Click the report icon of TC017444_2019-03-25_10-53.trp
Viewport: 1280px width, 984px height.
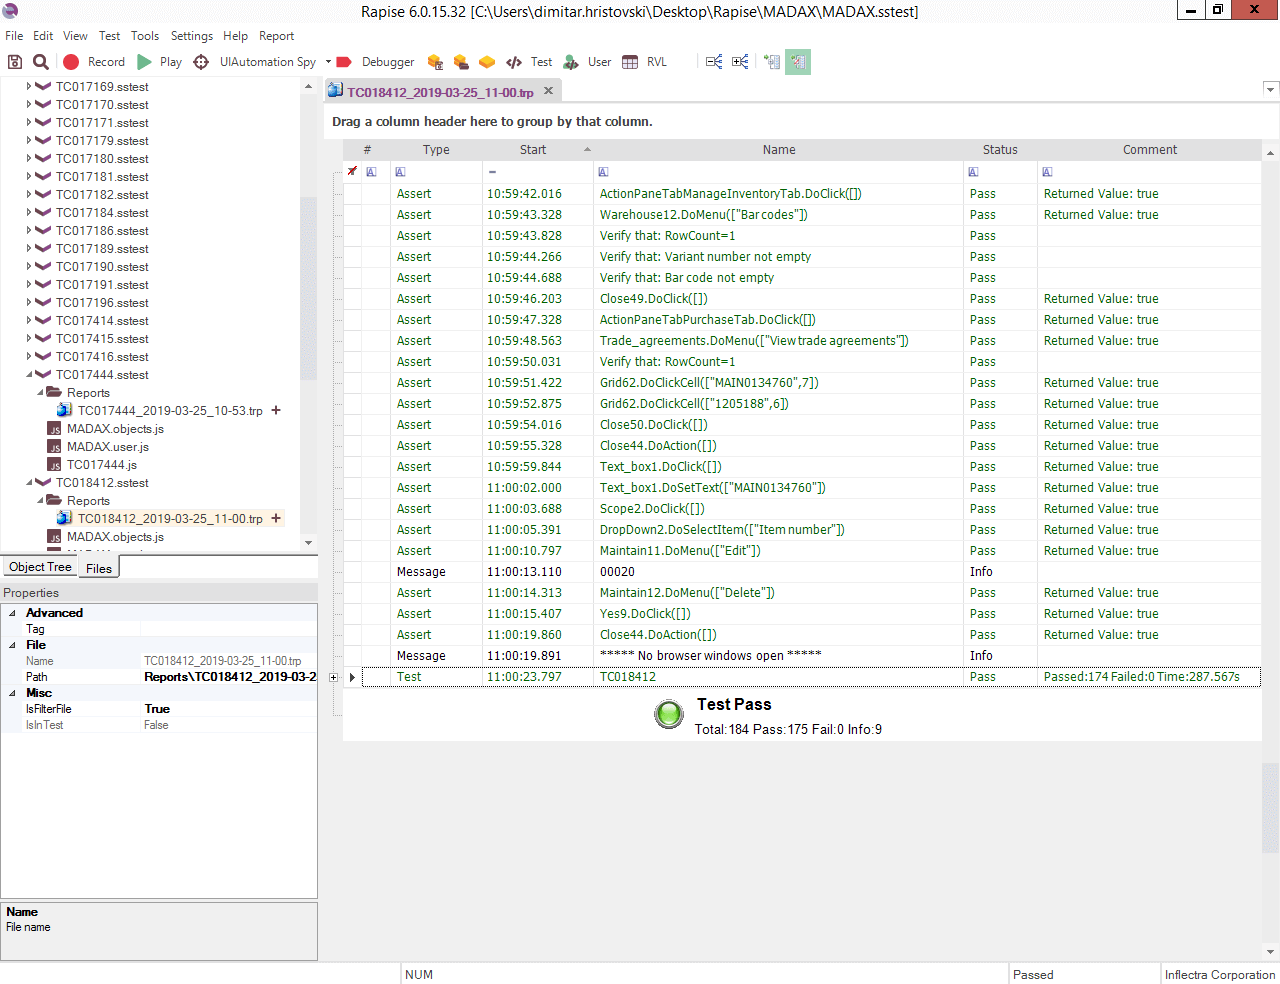(64, 410)
